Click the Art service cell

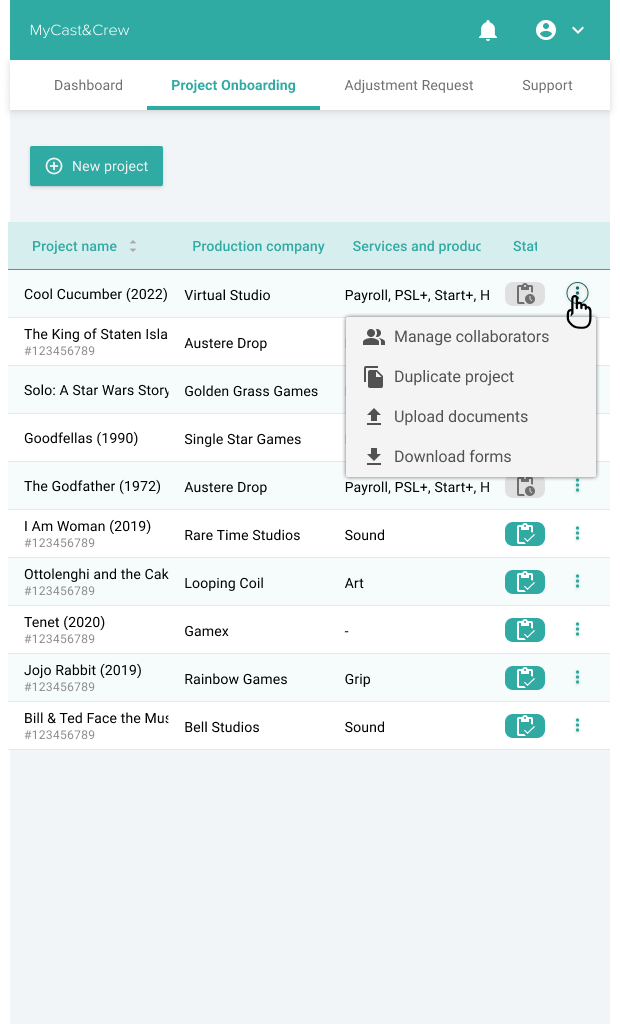point(354,583)
